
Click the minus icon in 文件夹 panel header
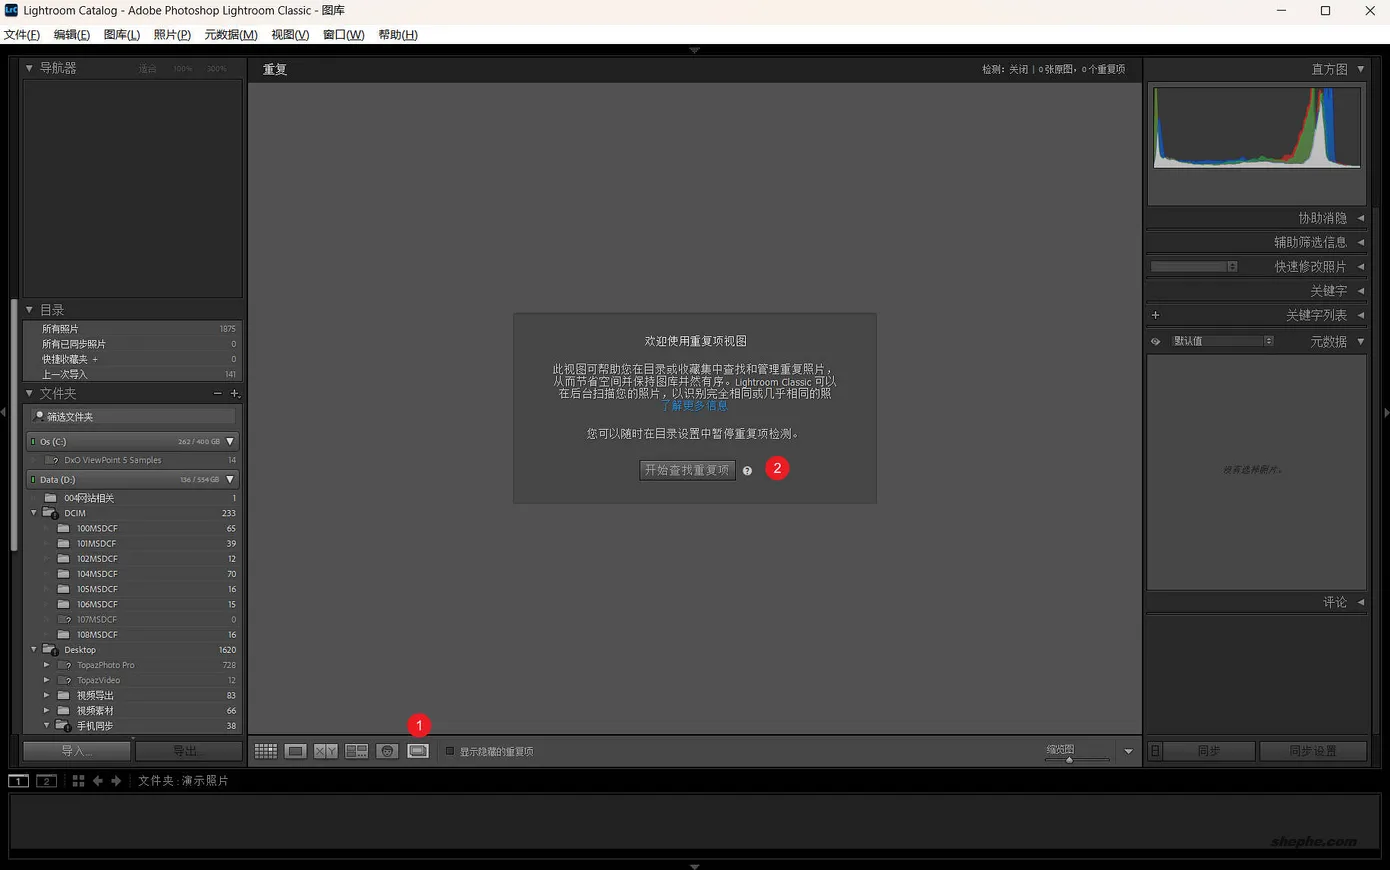(217, 394)
